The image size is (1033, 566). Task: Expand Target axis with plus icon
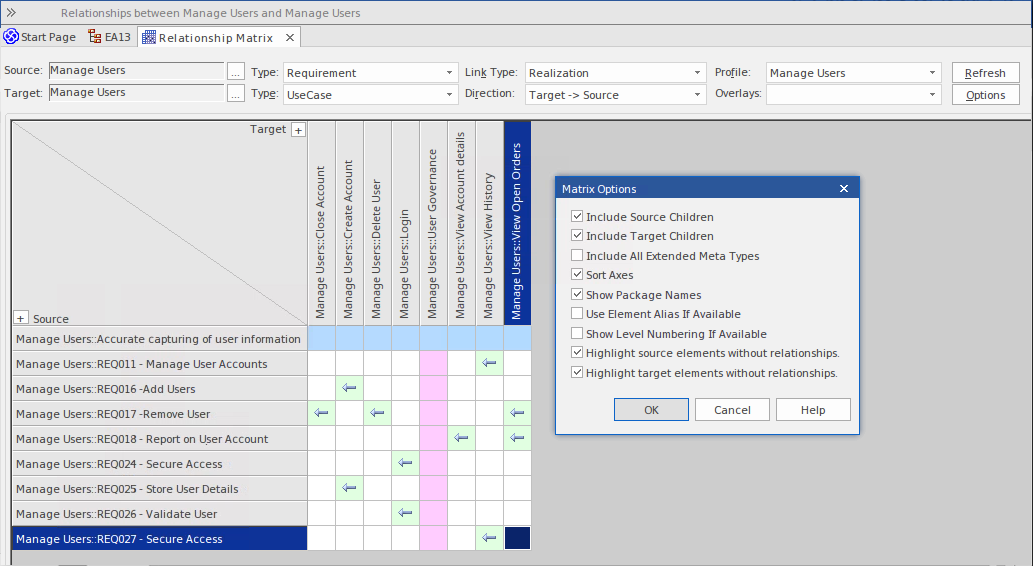point(297,130)
